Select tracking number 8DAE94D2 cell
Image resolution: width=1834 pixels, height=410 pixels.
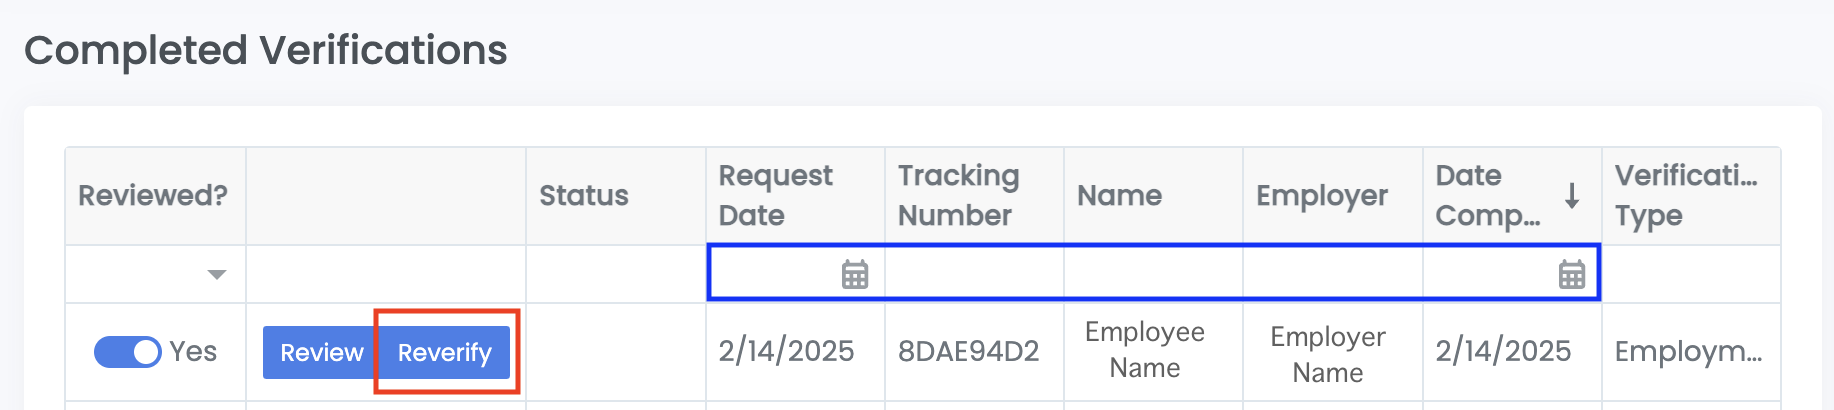coord(968,351)
